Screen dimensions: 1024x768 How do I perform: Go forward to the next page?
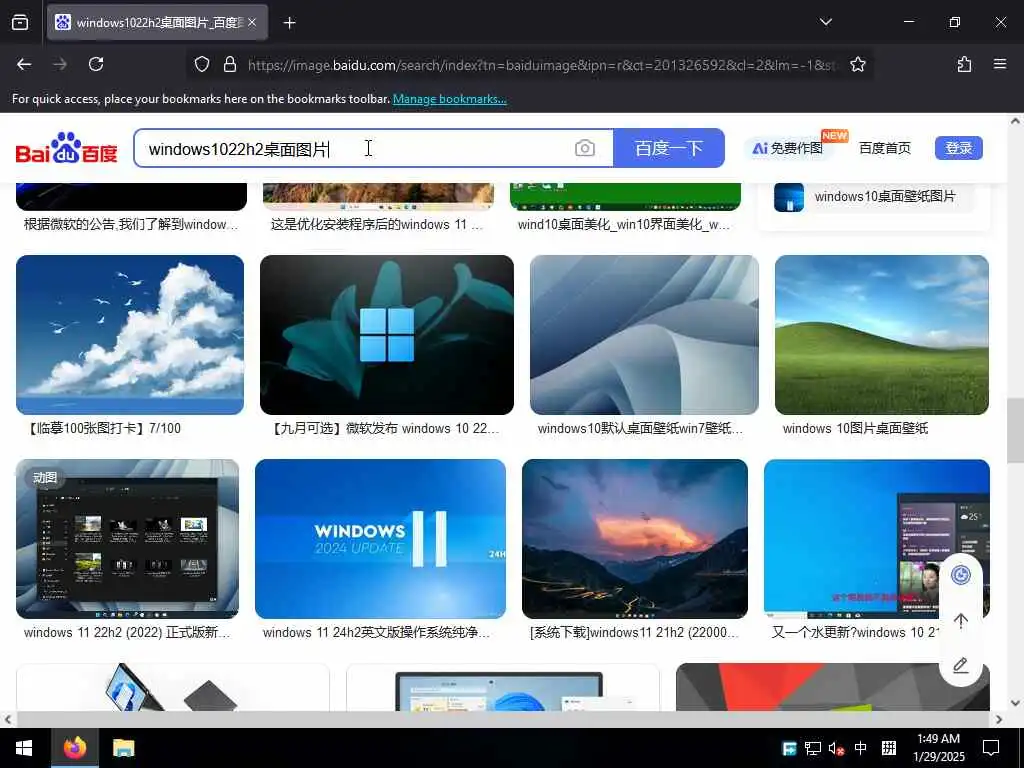(x=60, y=64)
